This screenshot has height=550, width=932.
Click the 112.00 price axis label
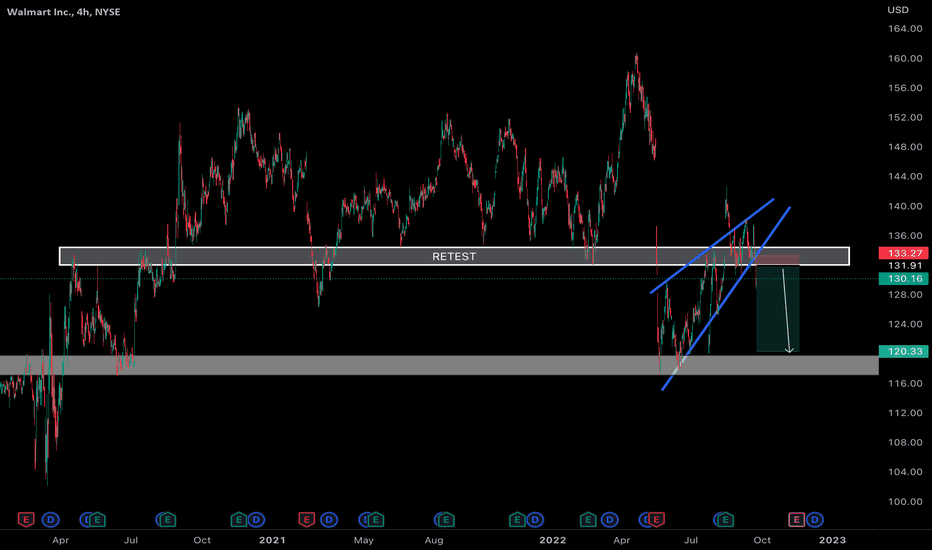click(905, 413)
